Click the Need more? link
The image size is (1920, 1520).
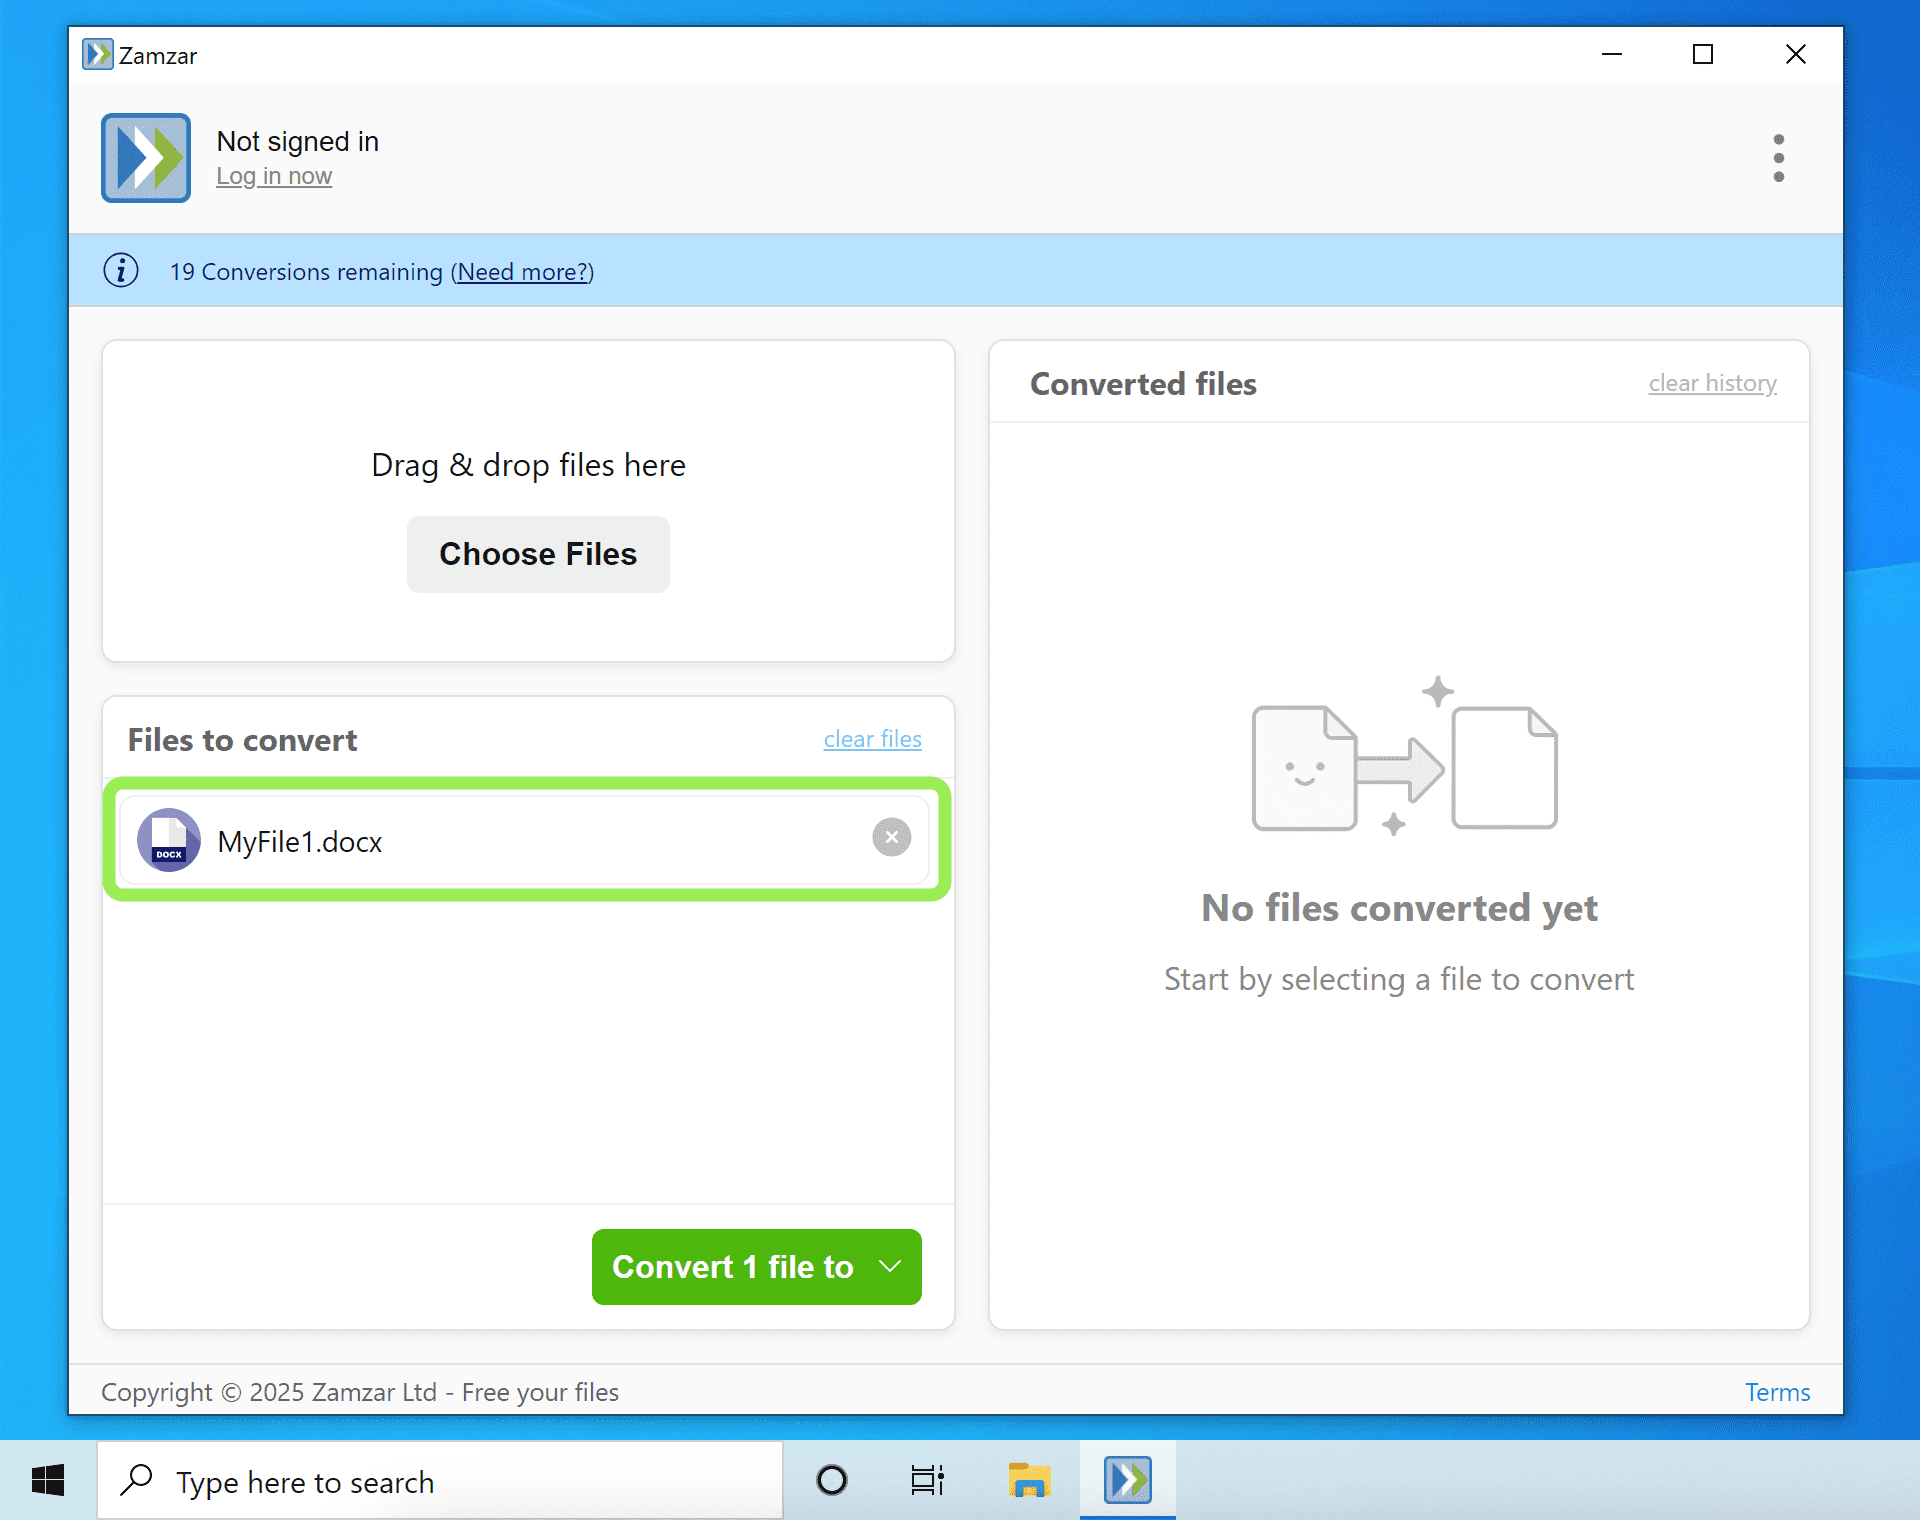pos(521,271)
